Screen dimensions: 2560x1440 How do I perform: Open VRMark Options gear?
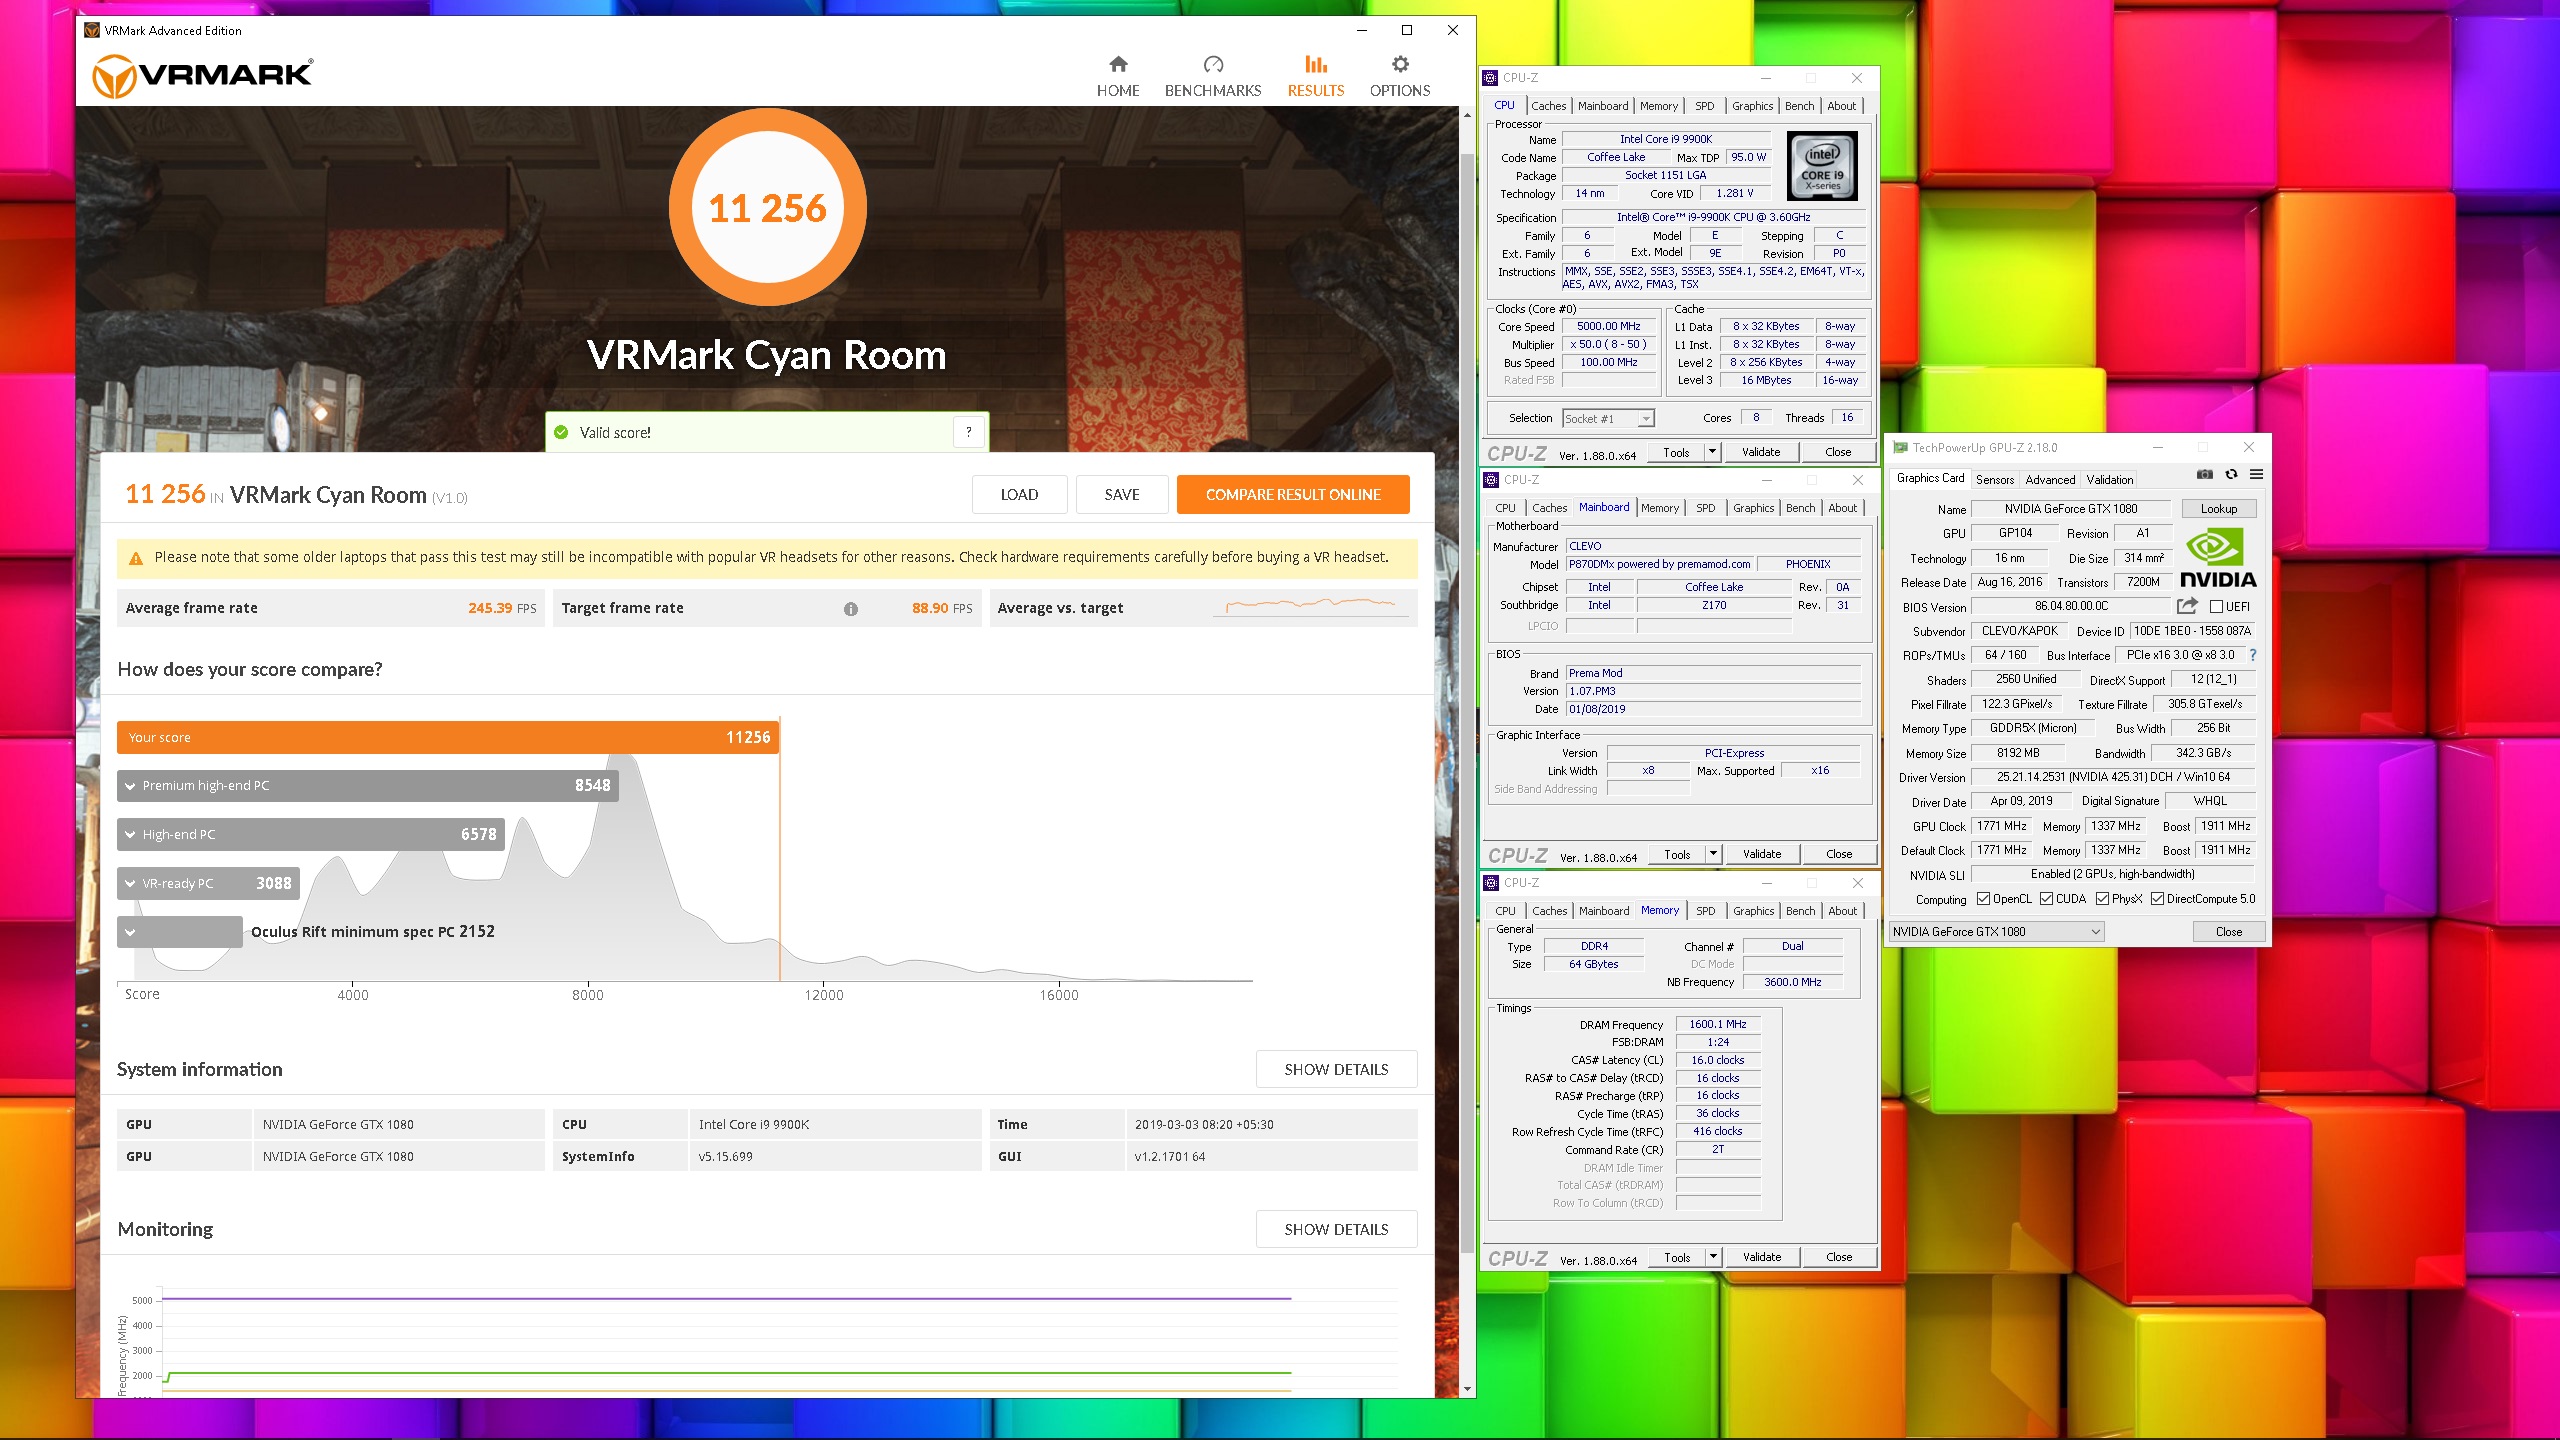(1400, 76)
